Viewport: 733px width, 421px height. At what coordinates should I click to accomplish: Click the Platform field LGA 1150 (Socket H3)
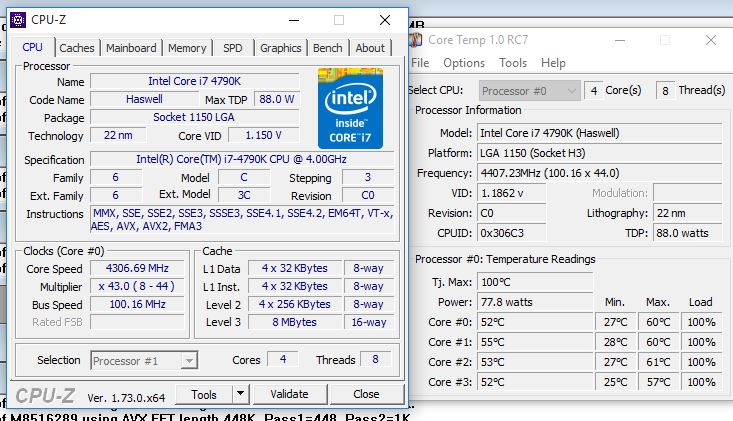tap(599, 153)
